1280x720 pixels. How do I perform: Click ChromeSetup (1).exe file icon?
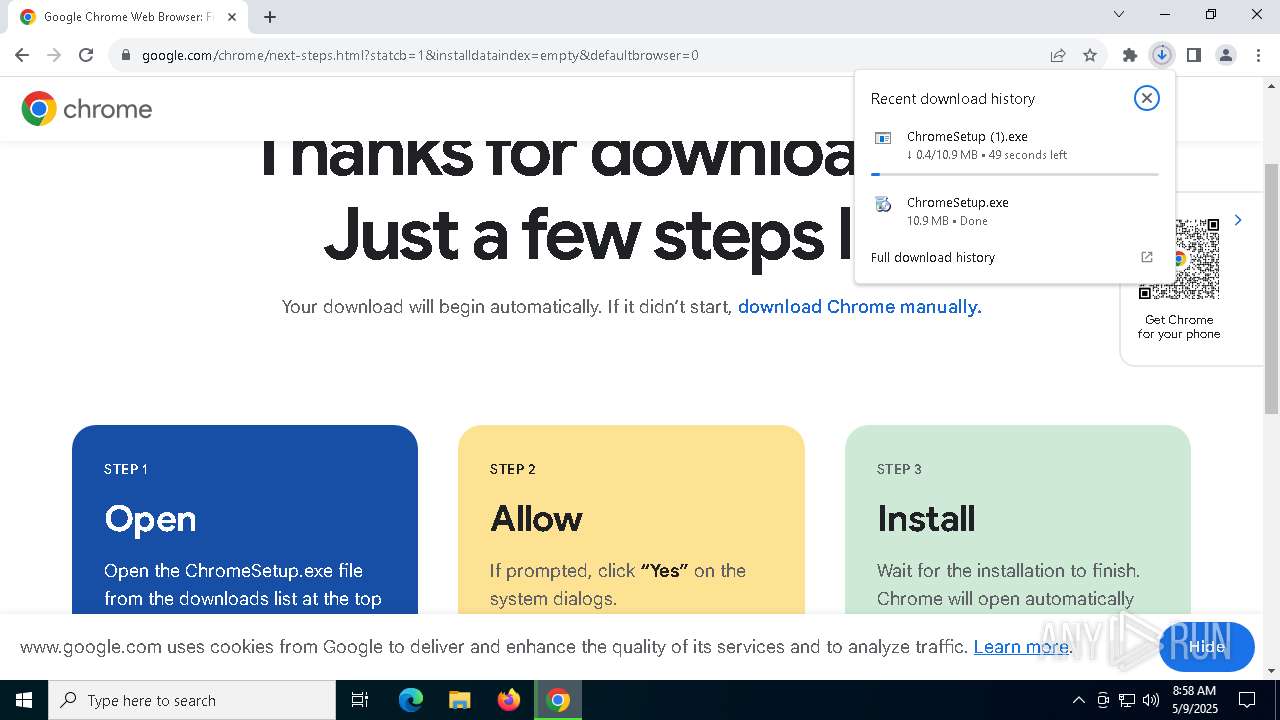(883, 139)
